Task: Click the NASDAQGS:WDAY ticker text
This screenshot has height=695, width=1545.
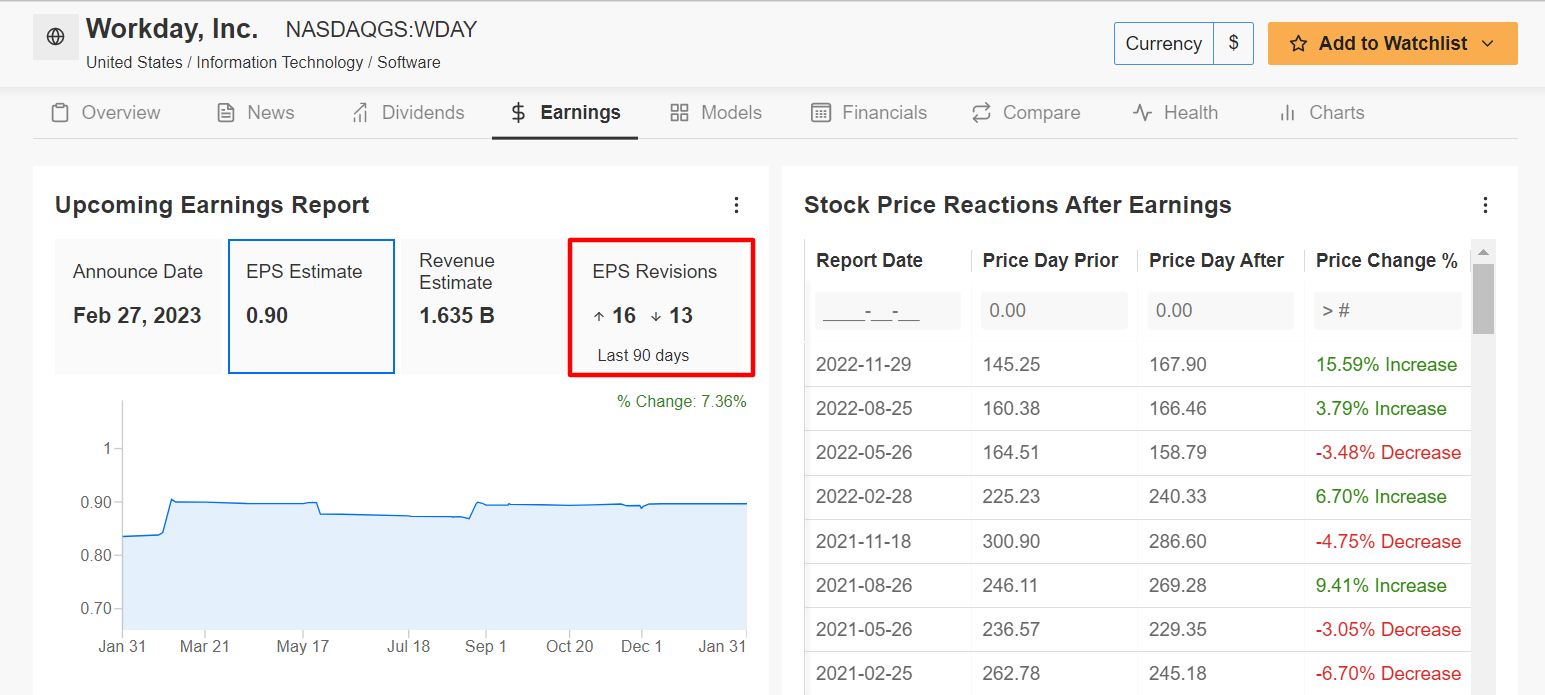Action: click(381, 30)
